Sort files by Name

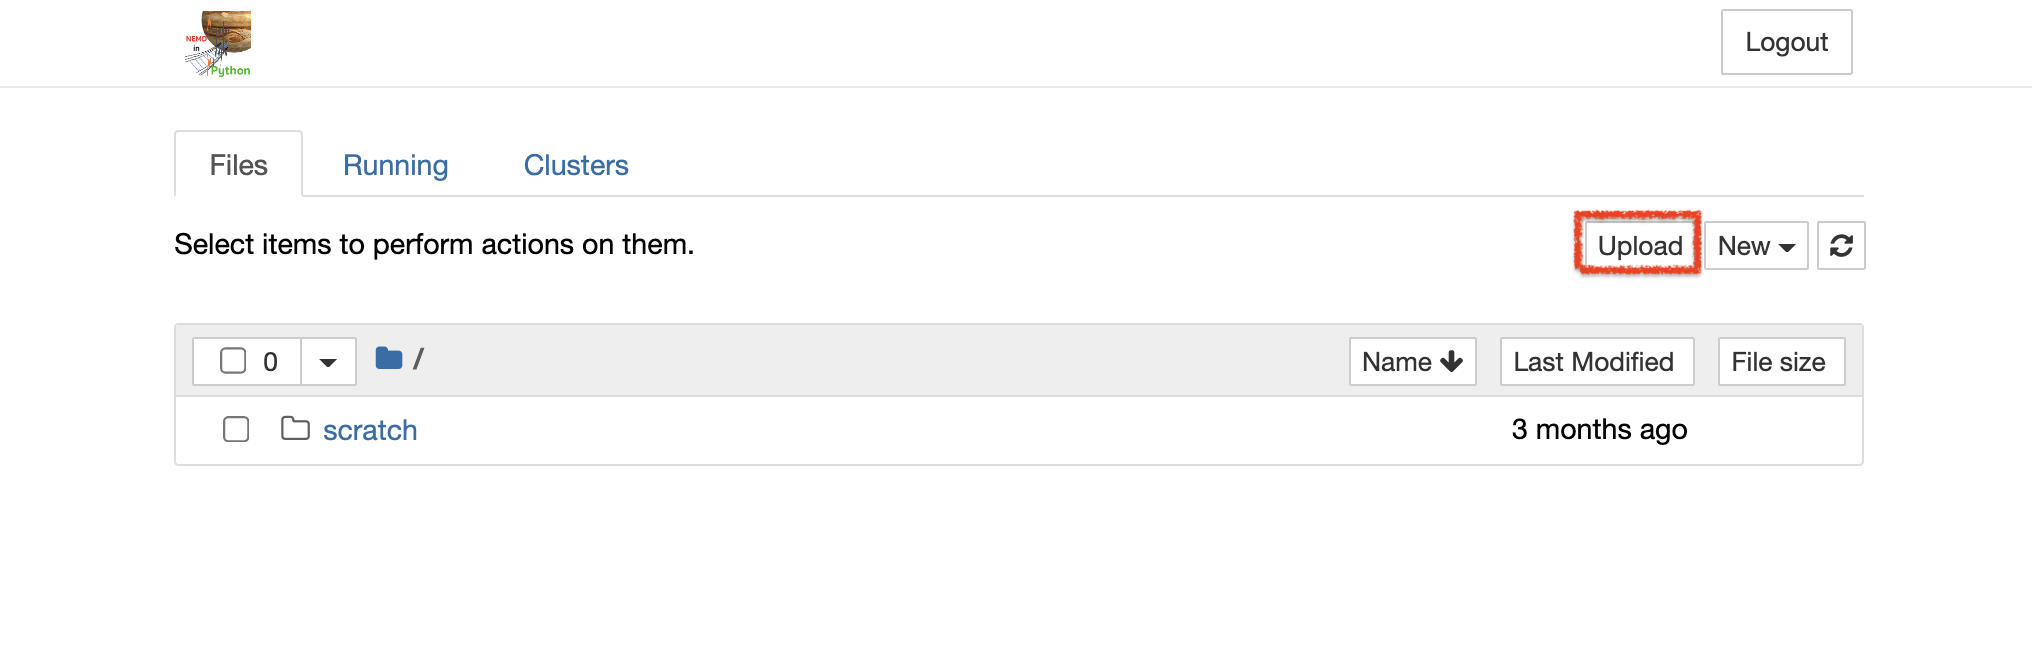(x=1397, y=362)
